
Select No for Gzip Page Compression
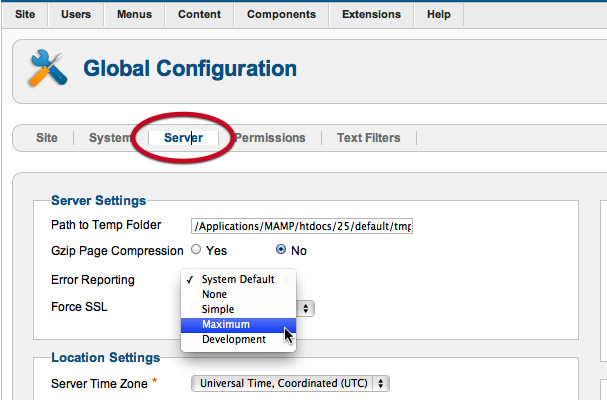(281, 249)
